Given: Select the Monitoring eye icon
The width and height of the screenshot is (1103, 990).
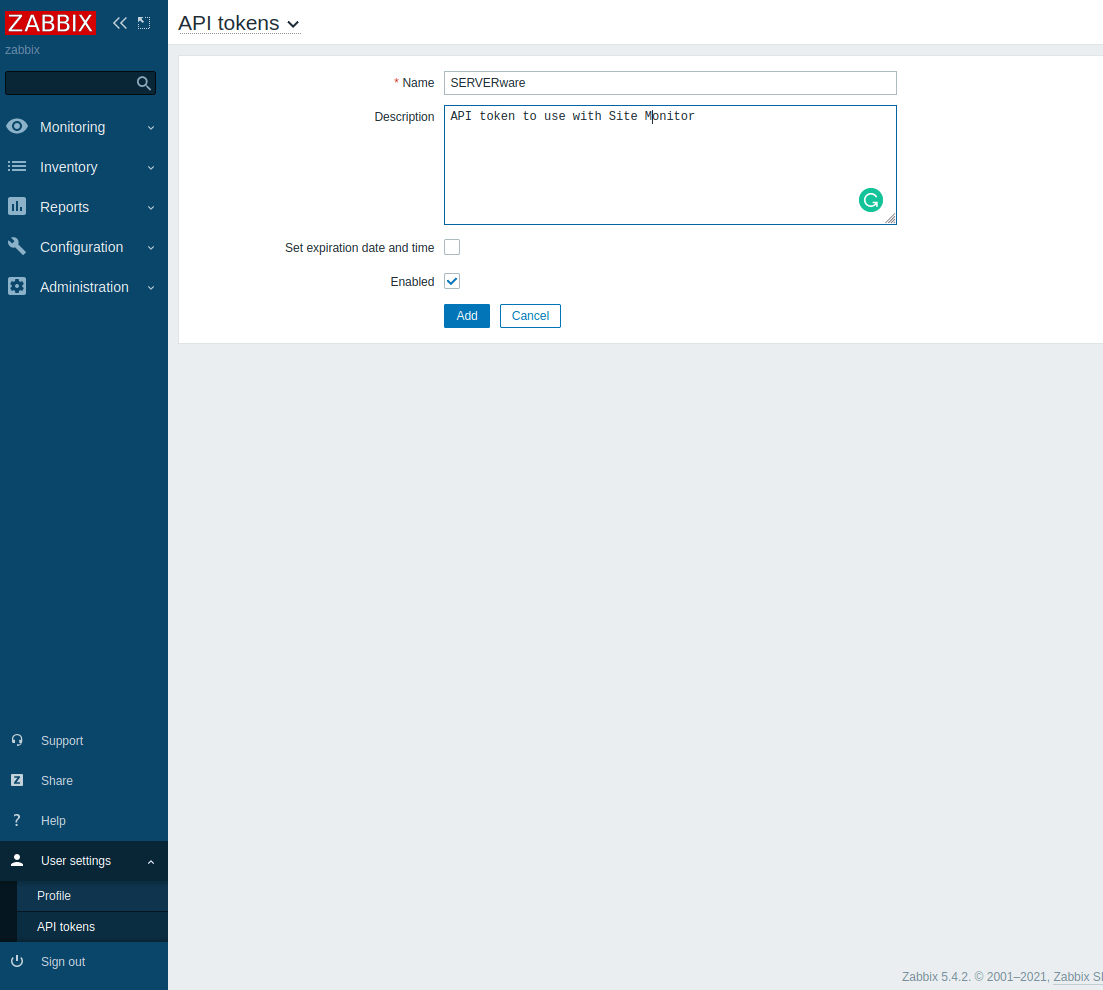Looking at the screenshot, I should point(16,127).
